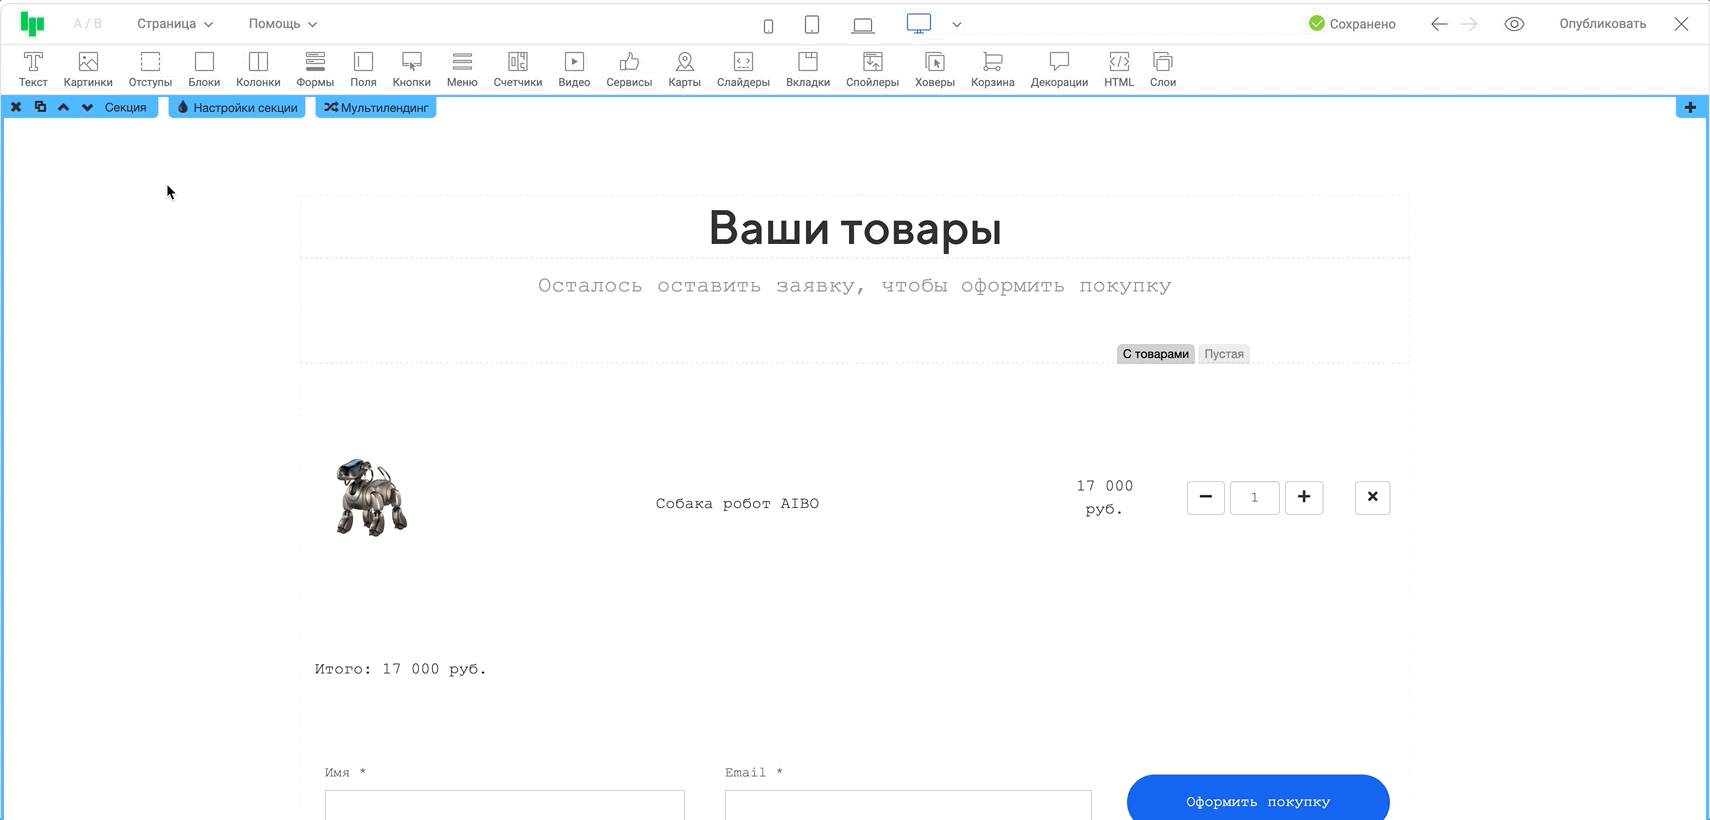
Task: Select the Поля tool
Action: click(363, 69)
